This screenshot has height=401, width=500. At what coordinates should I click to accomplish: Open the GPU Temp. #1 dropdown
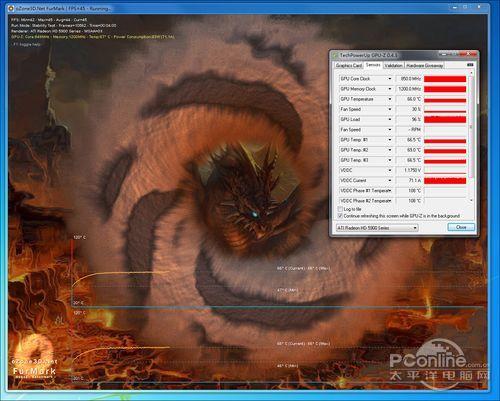pyautogui.click(x=389, y=140)
